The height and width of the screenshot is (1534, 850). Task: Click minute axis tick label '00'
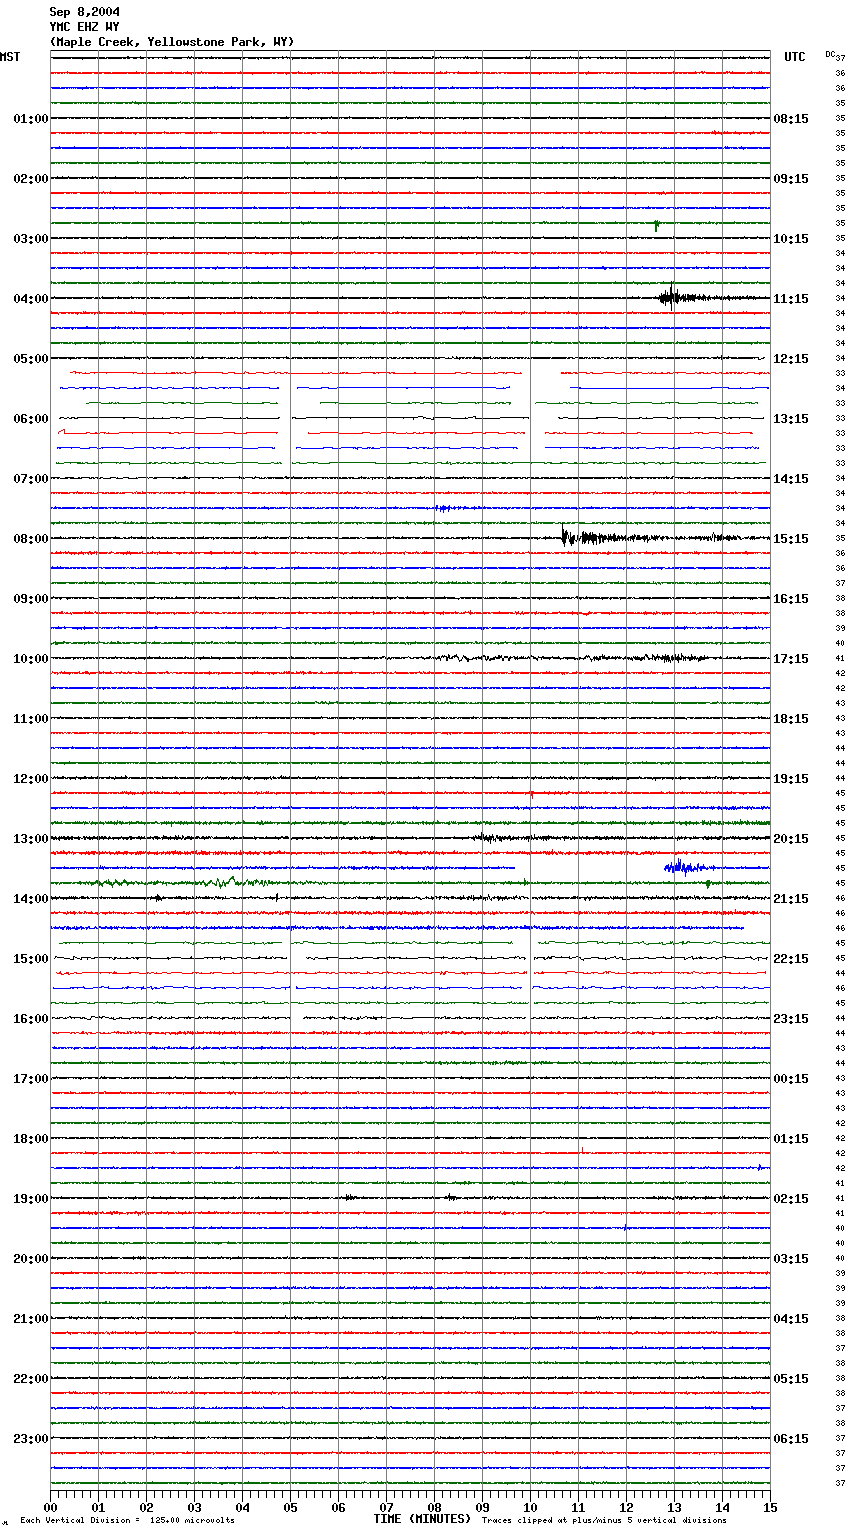pos(50,1507)
